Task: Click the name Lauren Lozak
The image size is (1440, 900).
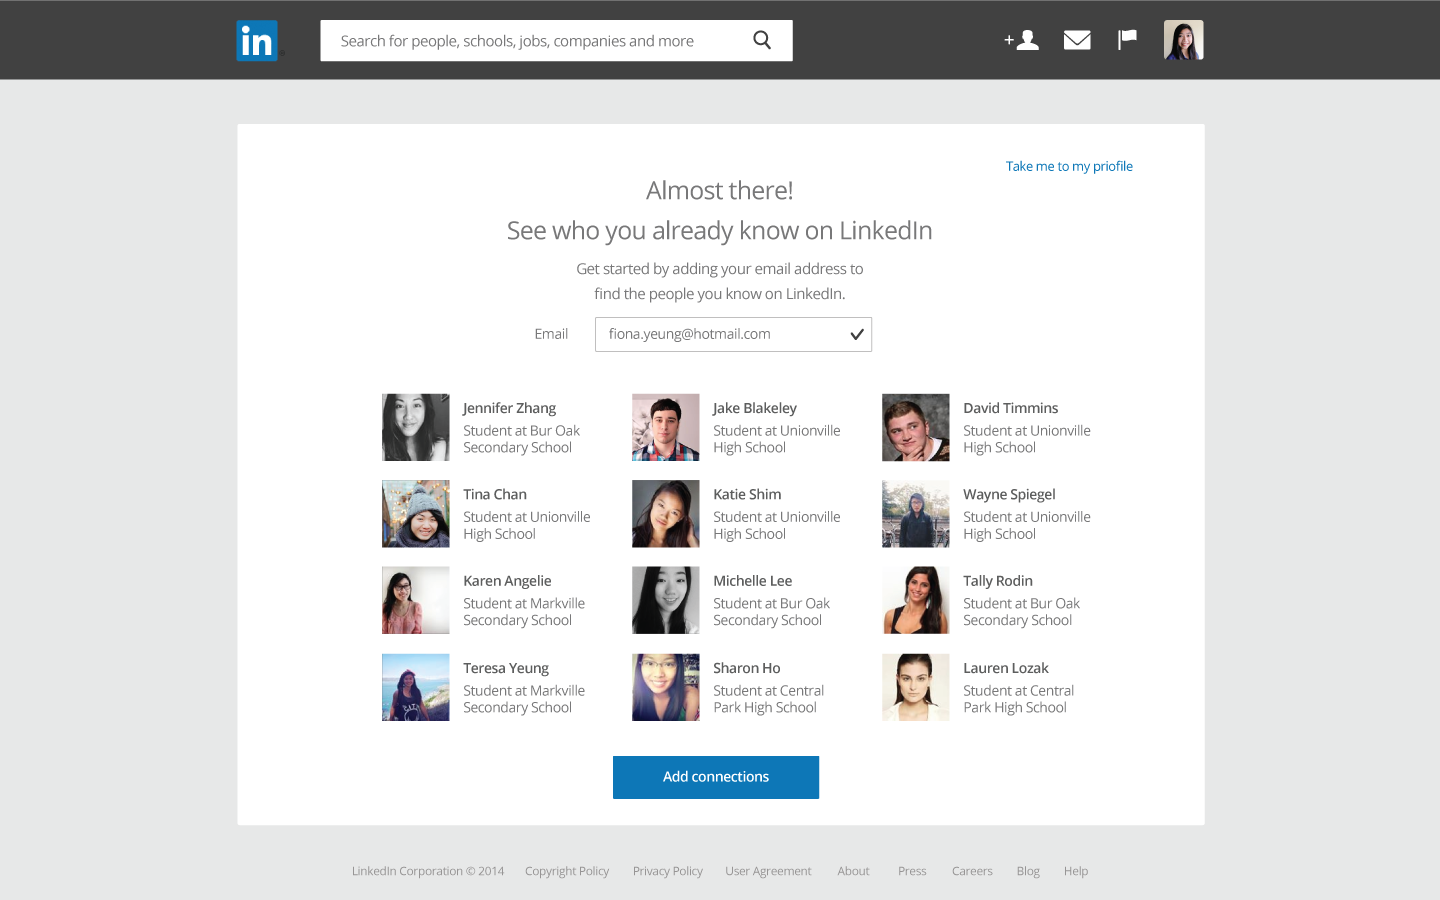Action: point(1006,668)
